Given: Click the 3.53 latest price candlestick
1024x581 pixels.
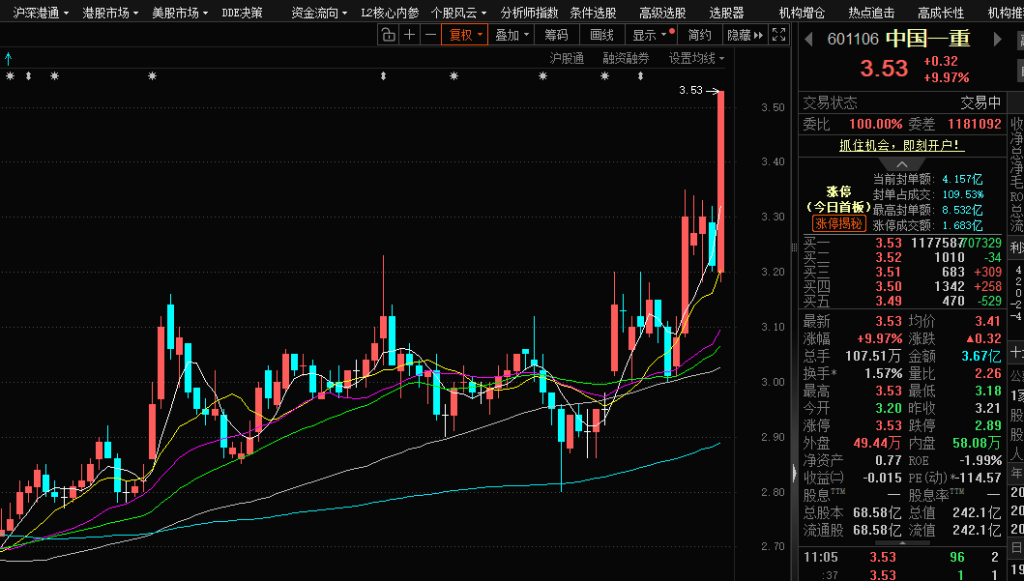Looking at the screenshot, I should tap(720, 180).
